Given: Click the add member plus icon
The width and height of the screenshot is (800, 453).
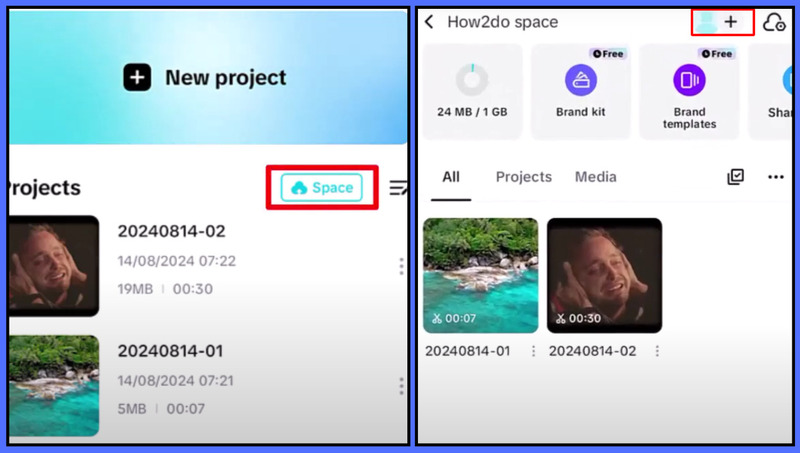Looking at the screenshot, I should [x=730, y=22].
